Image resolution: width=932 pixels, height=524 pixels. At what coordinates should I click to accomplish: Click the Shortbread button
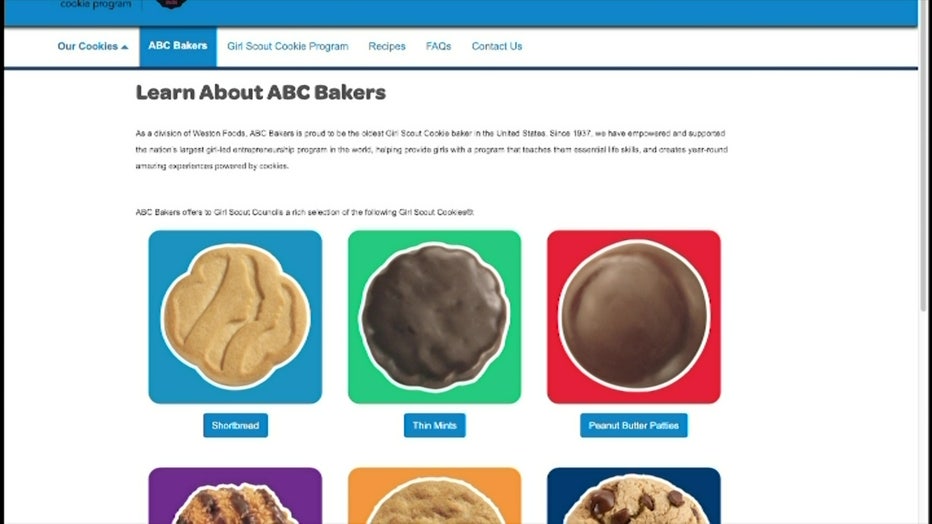tap(235, 425)
